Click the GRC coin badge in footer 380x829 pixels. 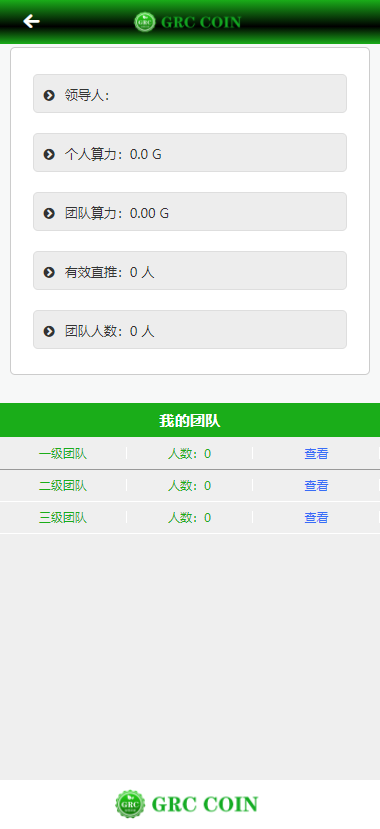pyautogui.click(x=131, y=804)
